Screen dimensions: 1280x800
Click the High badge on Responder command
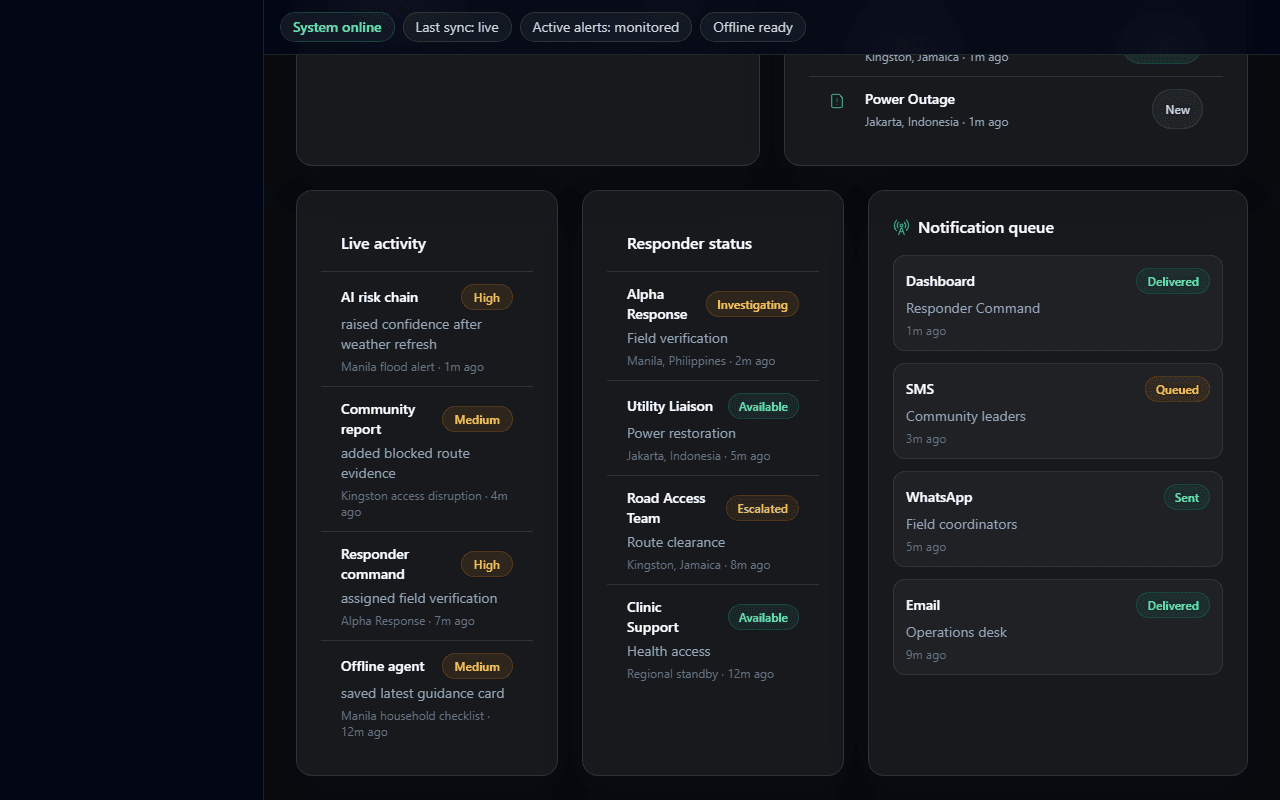(x=487, y=564)
